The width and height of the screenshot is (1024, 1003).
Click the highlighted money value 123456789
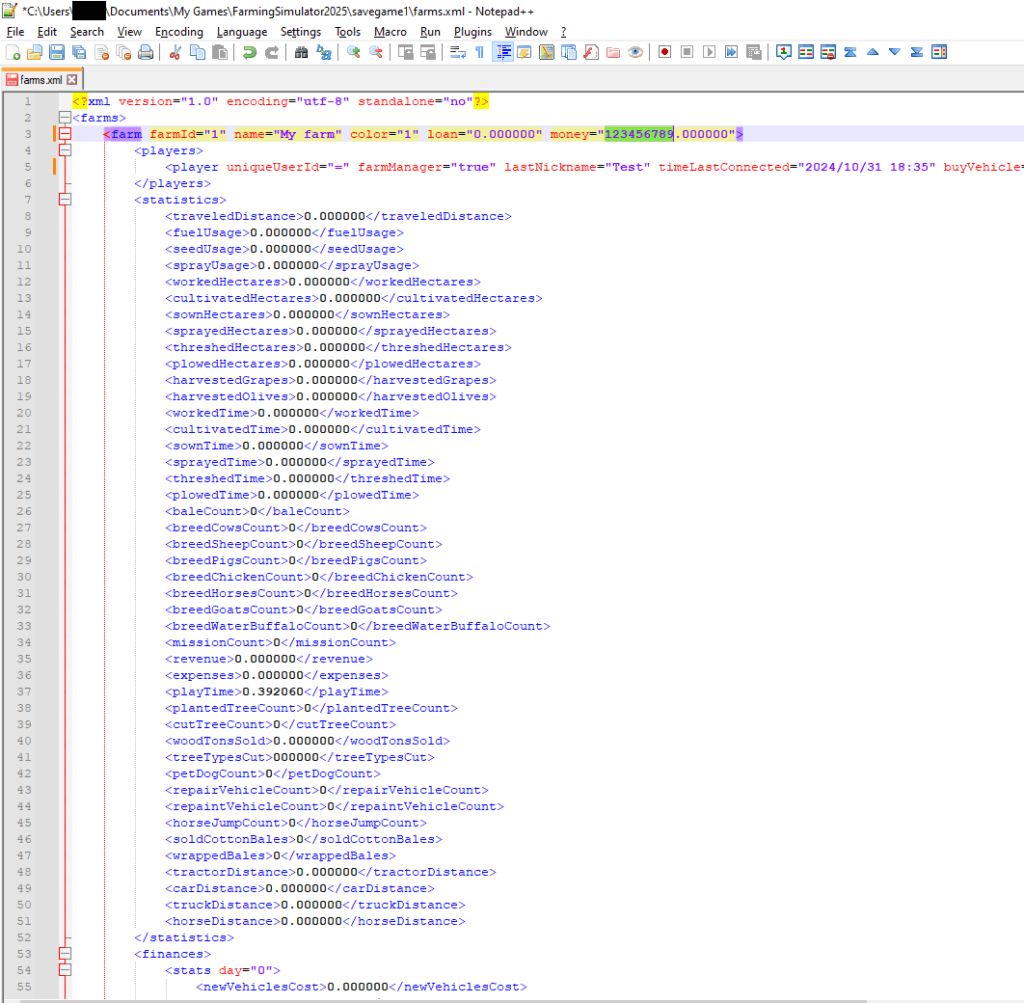640,134
